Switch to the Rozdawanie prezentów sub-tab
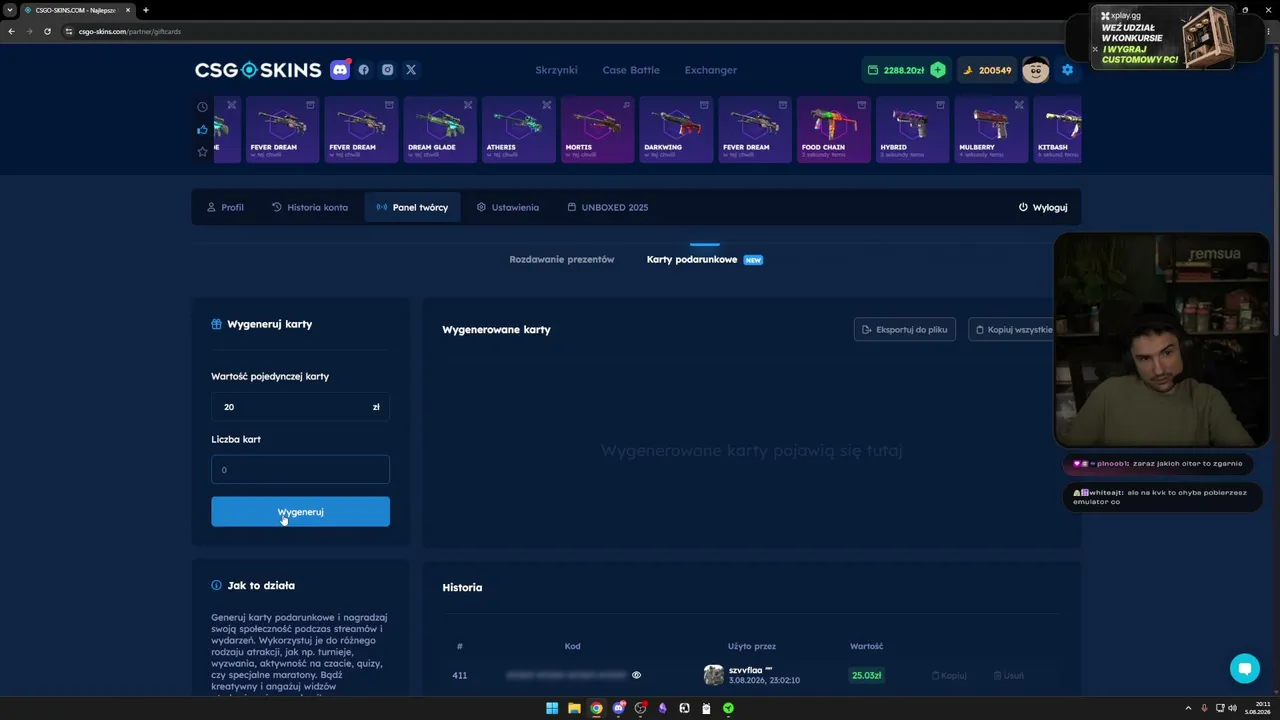1280x720 pixels. (562, 260)
